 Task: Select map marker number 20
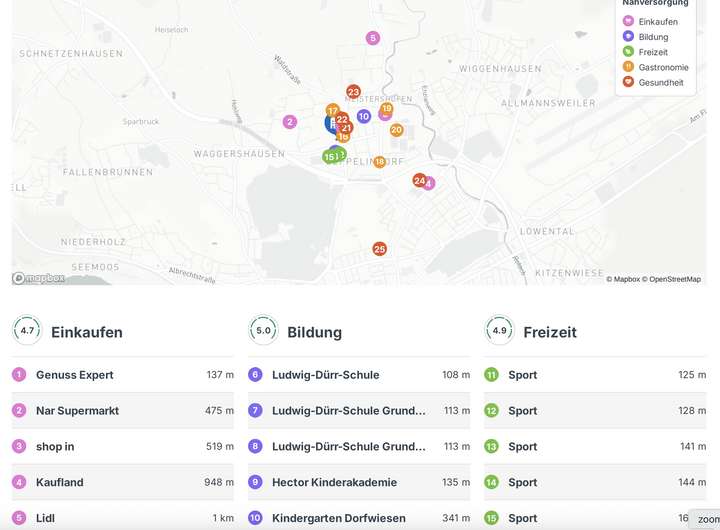point(396,130)
